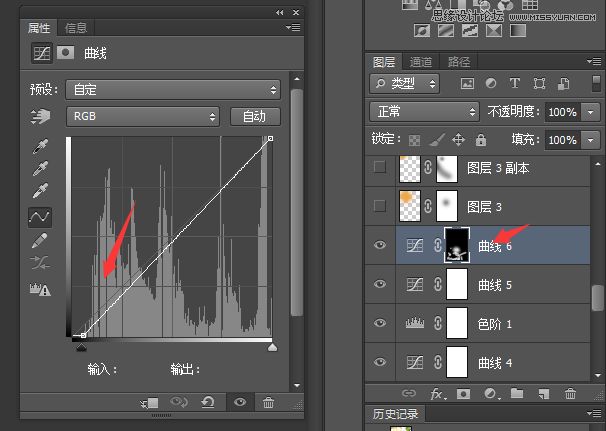Click the histogram clipping warning icon

coord(40,289)
